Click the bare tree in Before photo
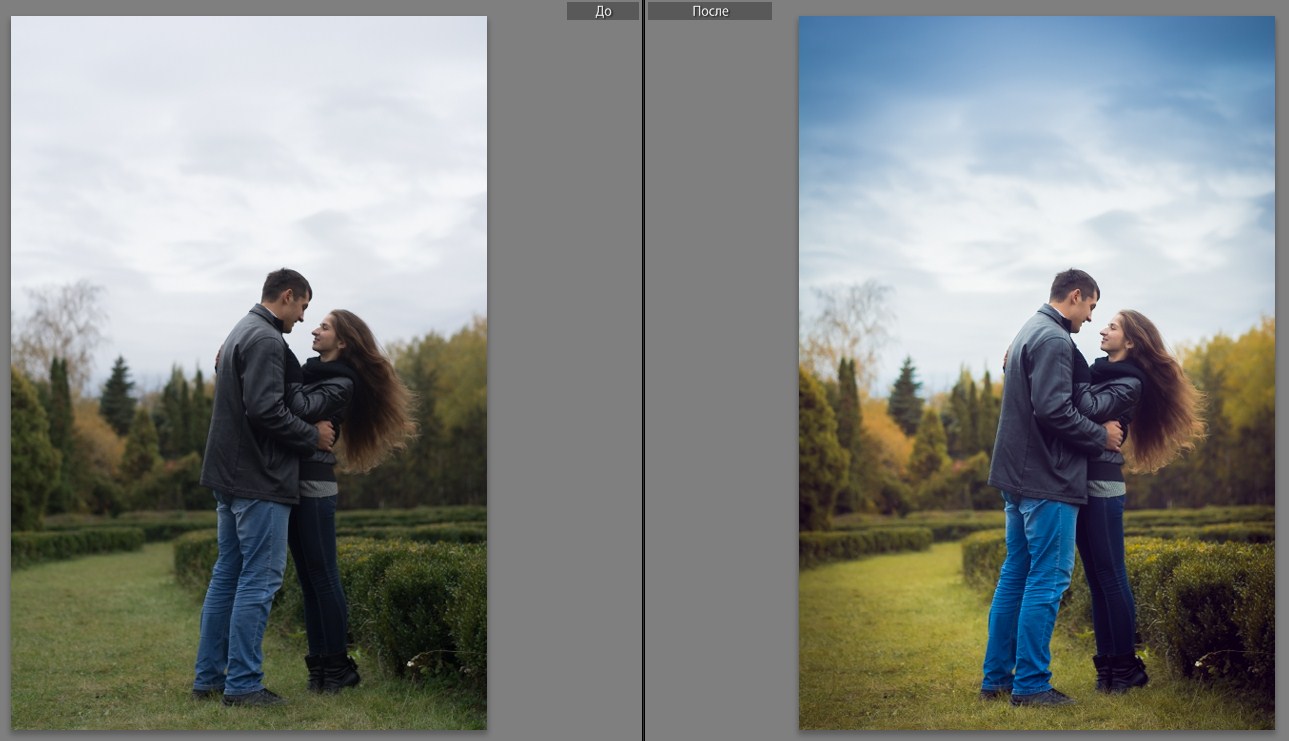Image resolution: width=1289 pixels, height=741 pixels. [x=60, y=322]
